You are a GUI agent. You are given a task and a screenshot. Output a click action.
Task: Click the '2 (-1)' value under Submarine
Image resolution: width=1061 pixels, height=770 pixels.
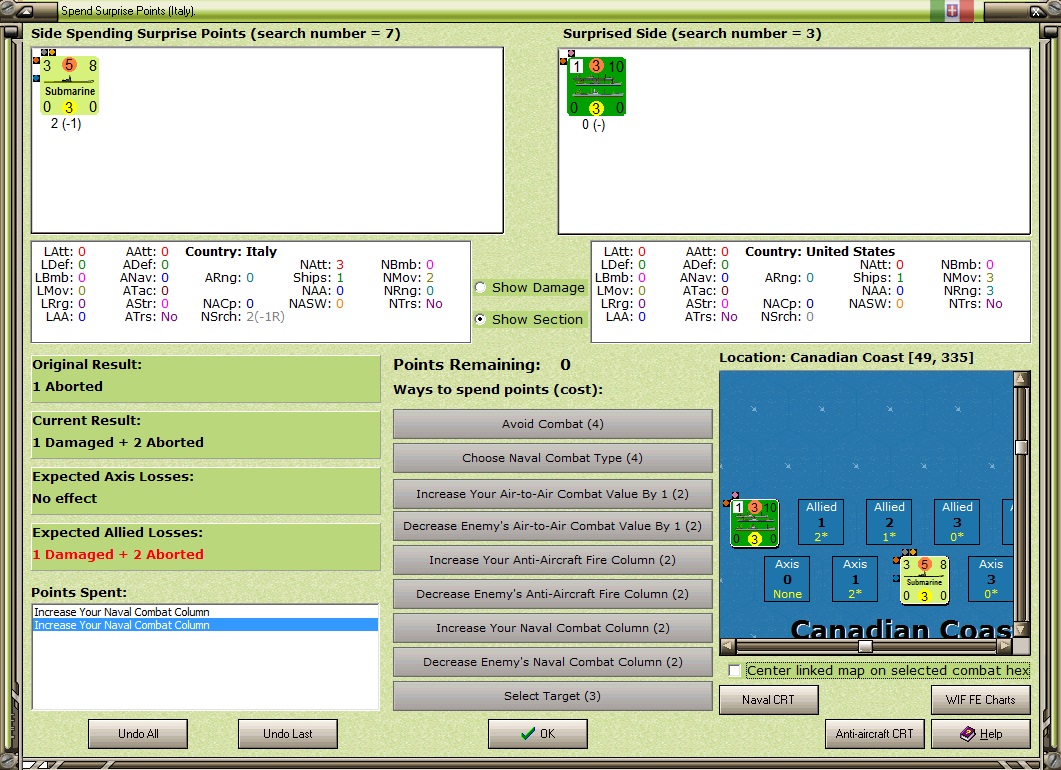66,124
